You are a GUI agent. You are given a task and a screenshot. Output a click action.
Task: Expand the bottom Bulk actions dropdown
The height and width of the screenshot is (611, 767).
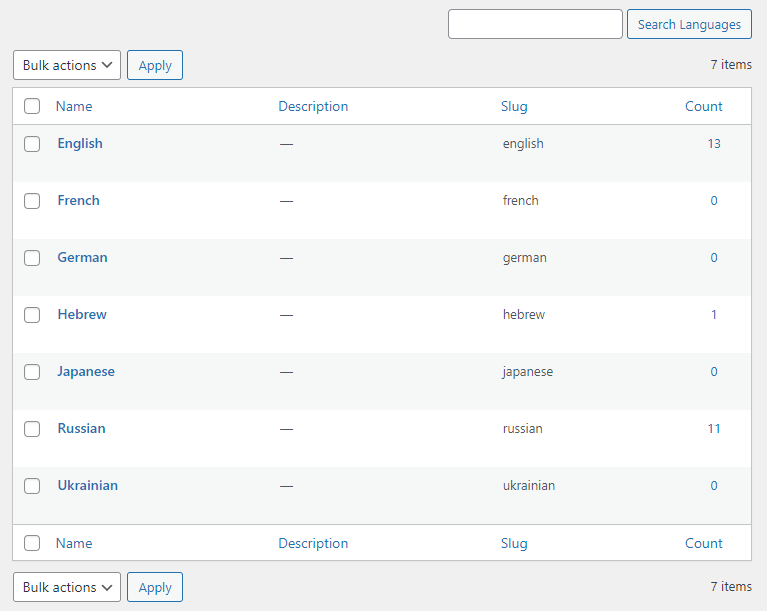pyautogui.click(x=67, y=587)
